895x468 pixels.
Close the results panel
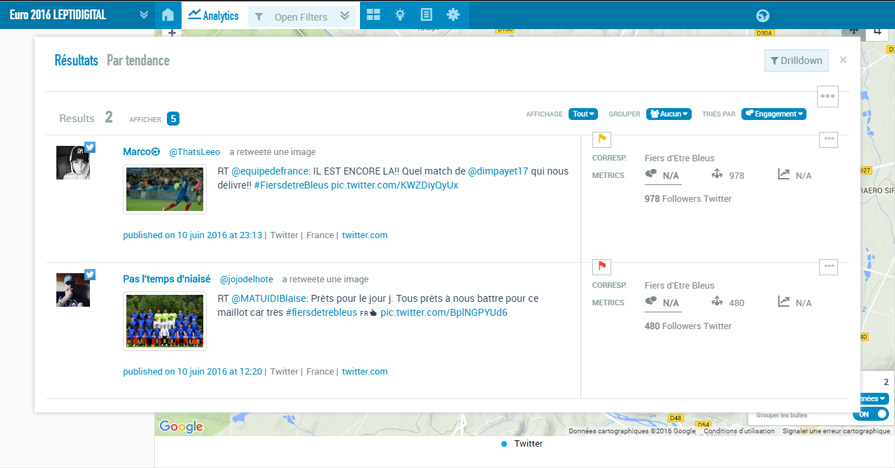843,60
